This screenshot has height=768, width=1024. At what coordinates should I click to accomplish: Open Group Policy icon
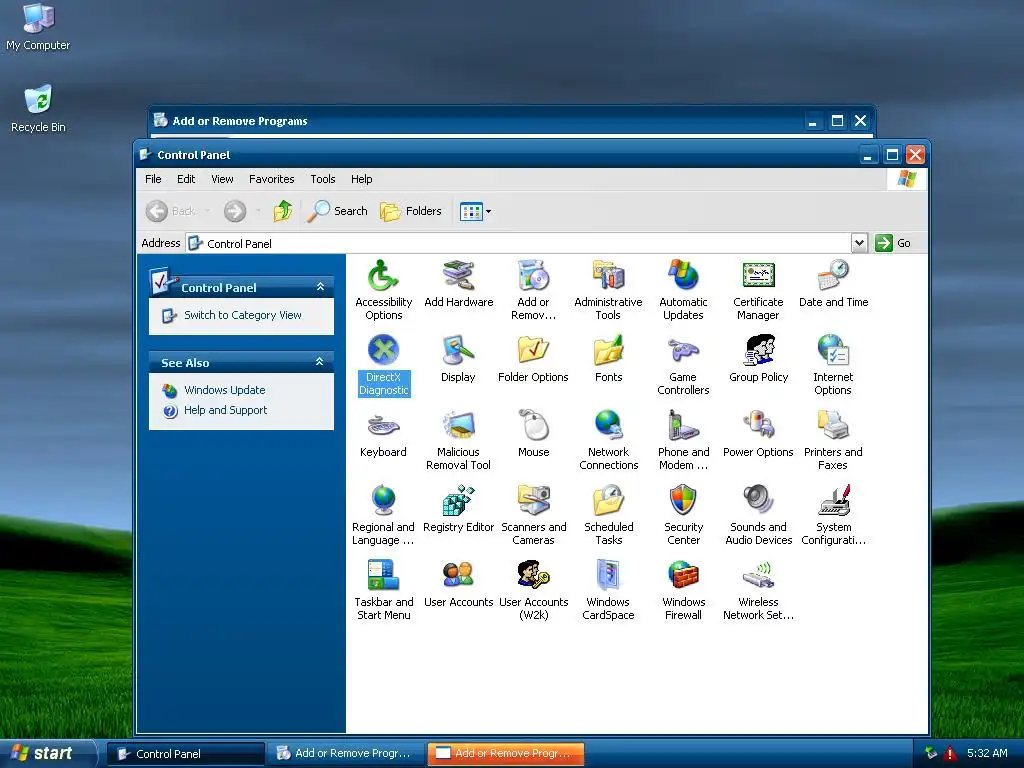coord(758,359)
